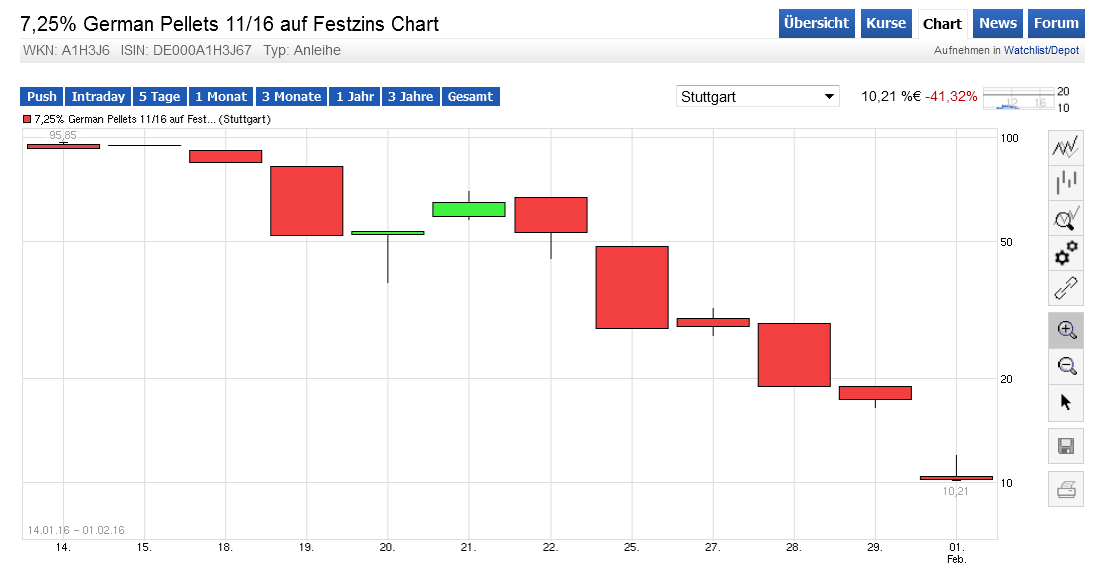Screen dimensions: 1101x565
Task: Switch to the bar/OHLC chart type icon
Action: [1065, 183]
